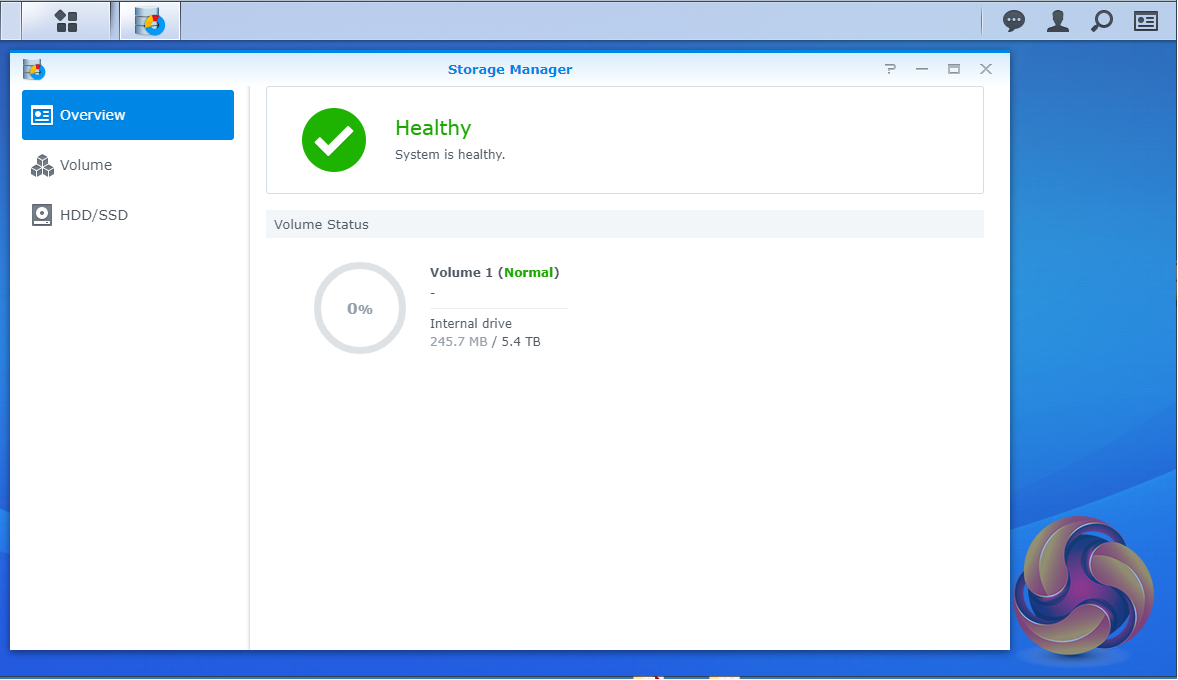
Task: Switch to the Volume section
Action: (x=128, y=165)
